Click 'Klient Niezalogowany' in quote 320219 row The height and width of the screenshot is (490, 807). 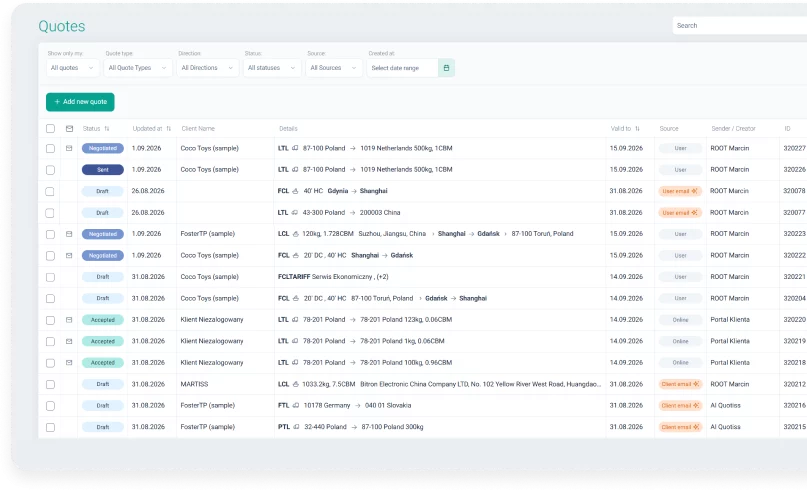212,341
